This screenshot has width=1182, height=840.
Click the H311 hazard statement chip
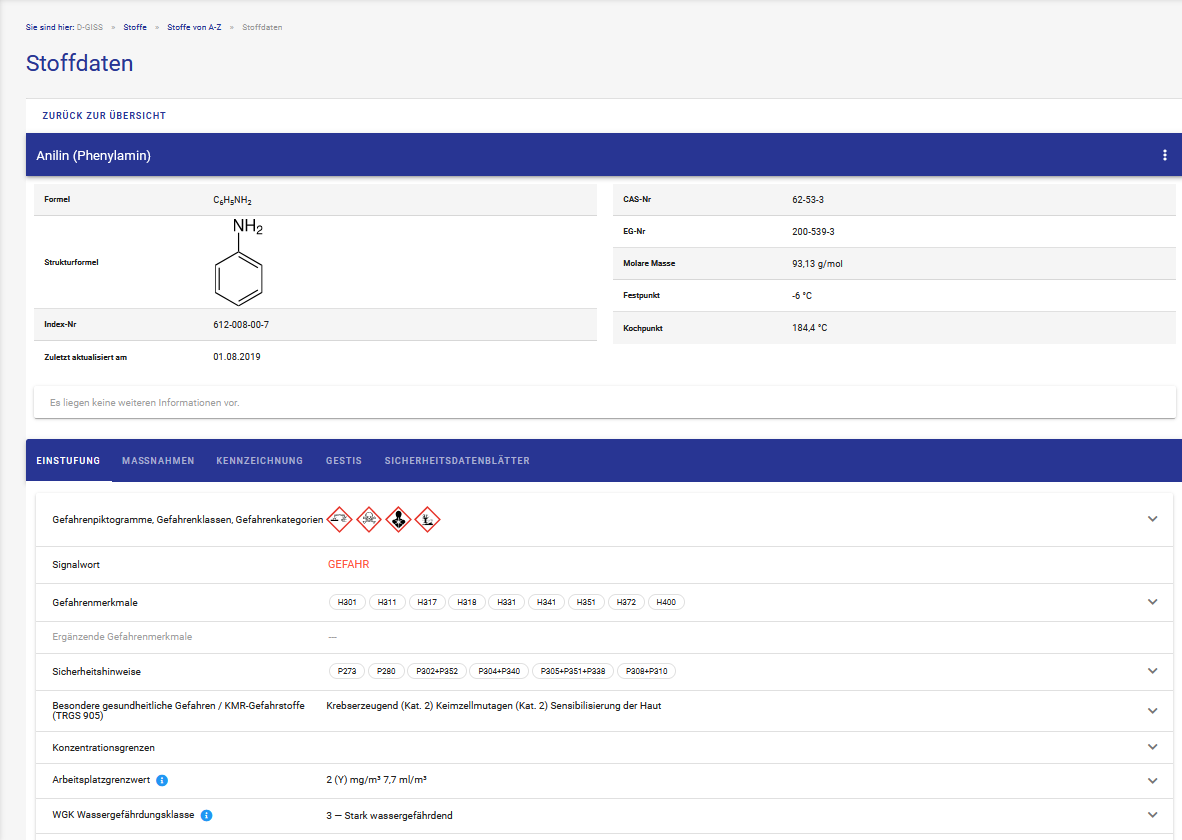(387, 602)
